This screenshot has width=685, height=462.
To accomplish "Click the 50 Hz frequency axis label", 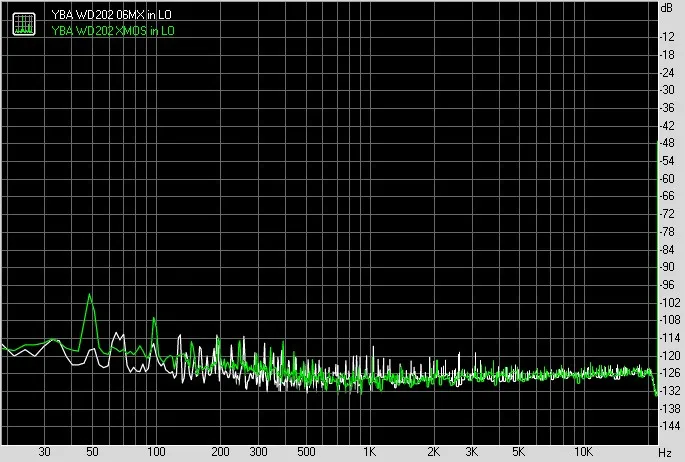I will tap(92, 452).
